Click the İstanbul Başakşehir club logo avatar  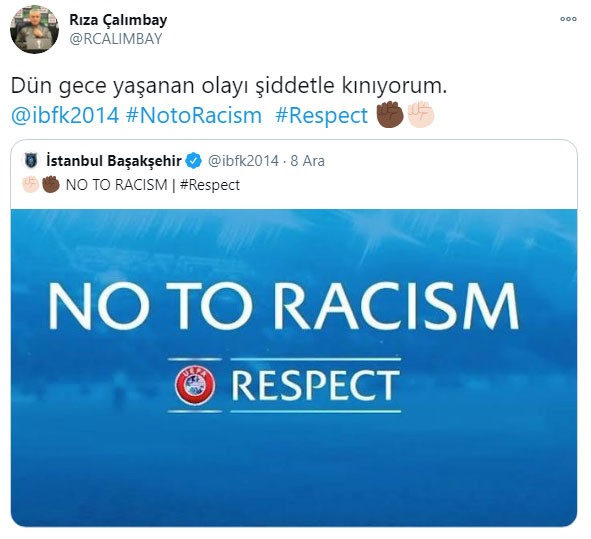pos(31,161)
